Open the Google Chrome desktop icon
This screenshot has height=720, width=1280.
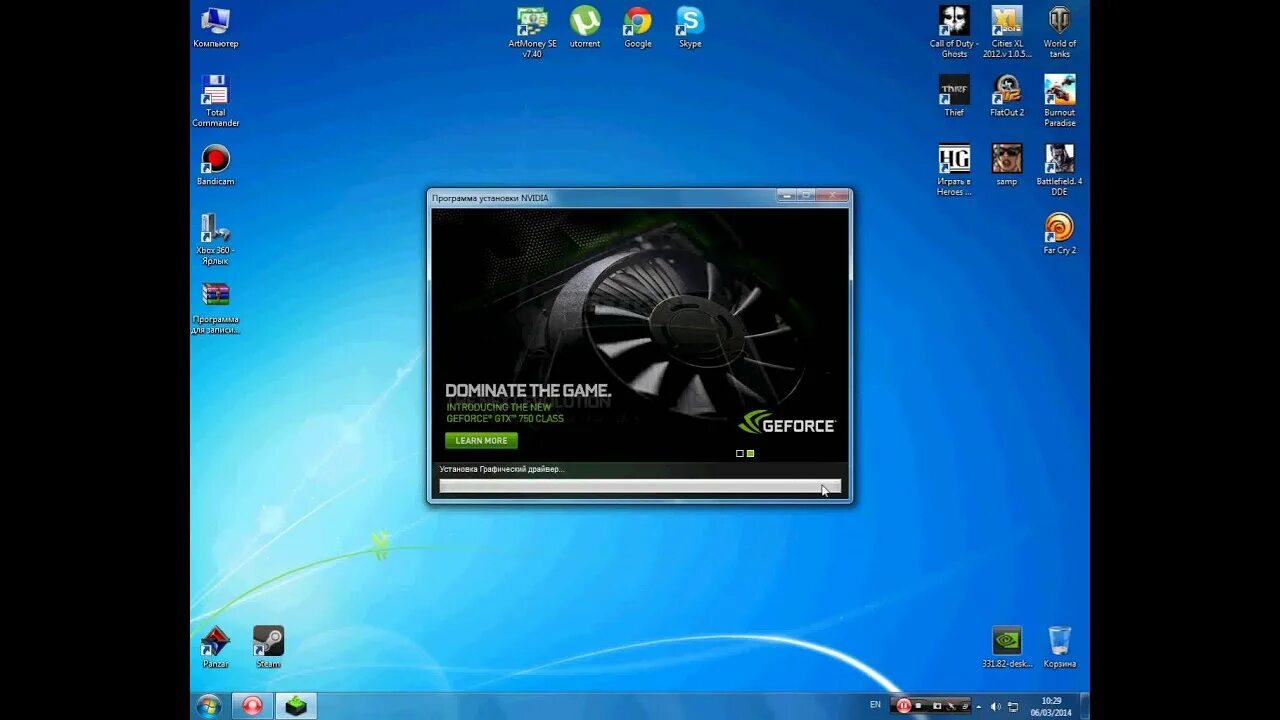[638, 27]
